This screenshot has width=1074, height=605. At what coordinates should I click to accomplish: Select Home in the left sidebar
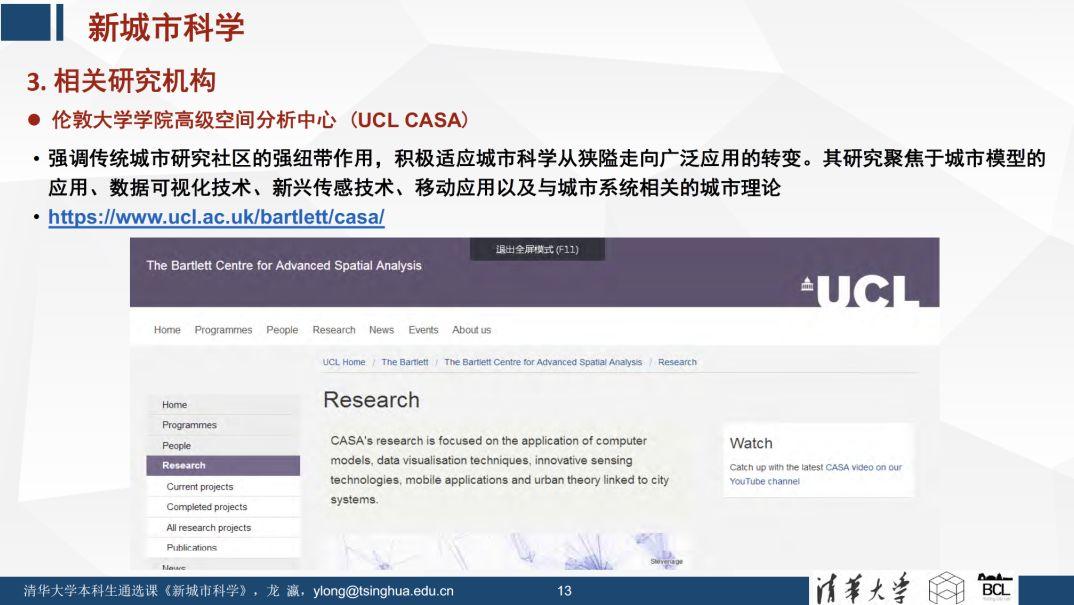(223, 404)
